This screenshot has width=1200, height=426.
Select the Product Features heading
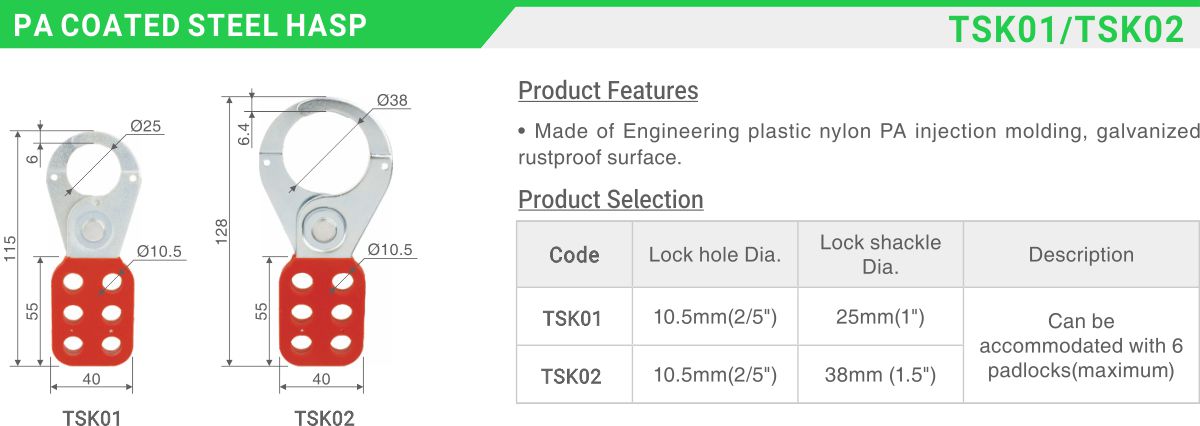(x=608, y=91)
